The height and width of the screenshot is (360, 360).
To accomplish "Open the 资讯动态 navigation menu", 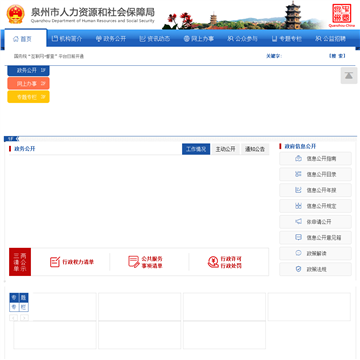I will point(155,39).
